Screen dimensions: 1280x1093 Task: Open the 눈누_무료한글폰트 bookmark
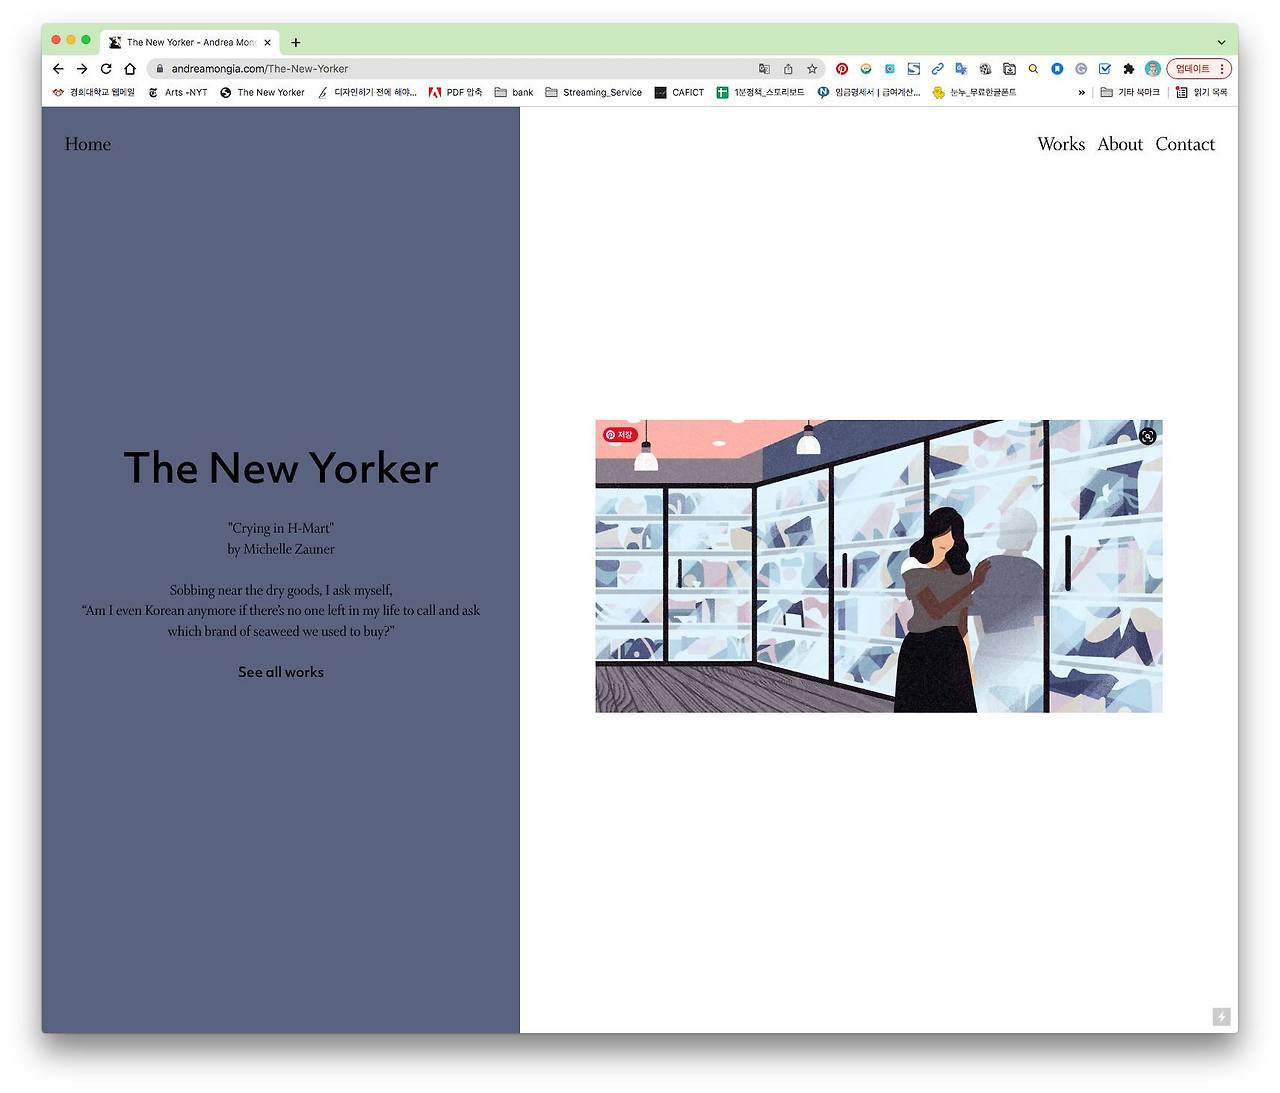click(x=974, y=92)
